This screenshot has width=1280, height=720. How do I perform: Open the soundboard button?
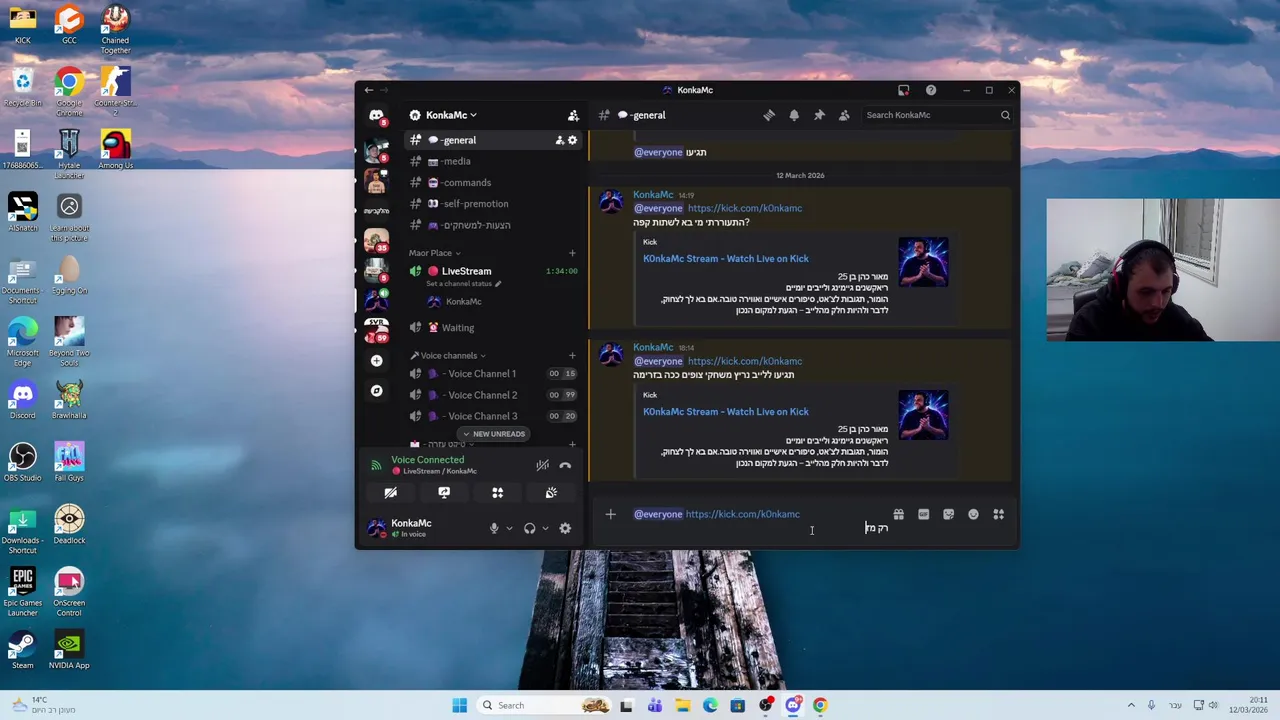click(551, 493)
